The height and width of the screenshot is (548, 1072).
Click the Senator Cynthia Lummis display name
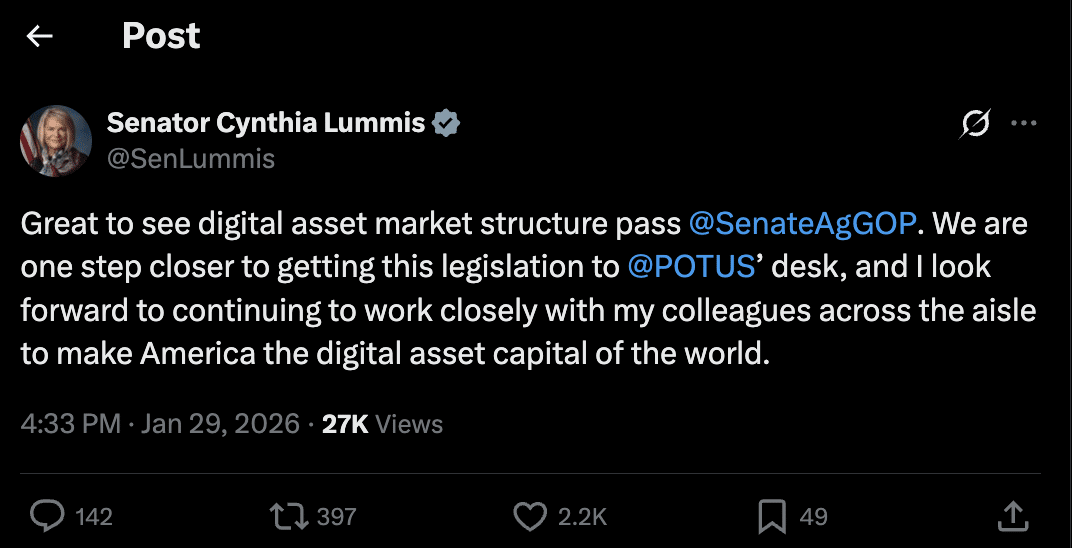(x=266, y=124)
